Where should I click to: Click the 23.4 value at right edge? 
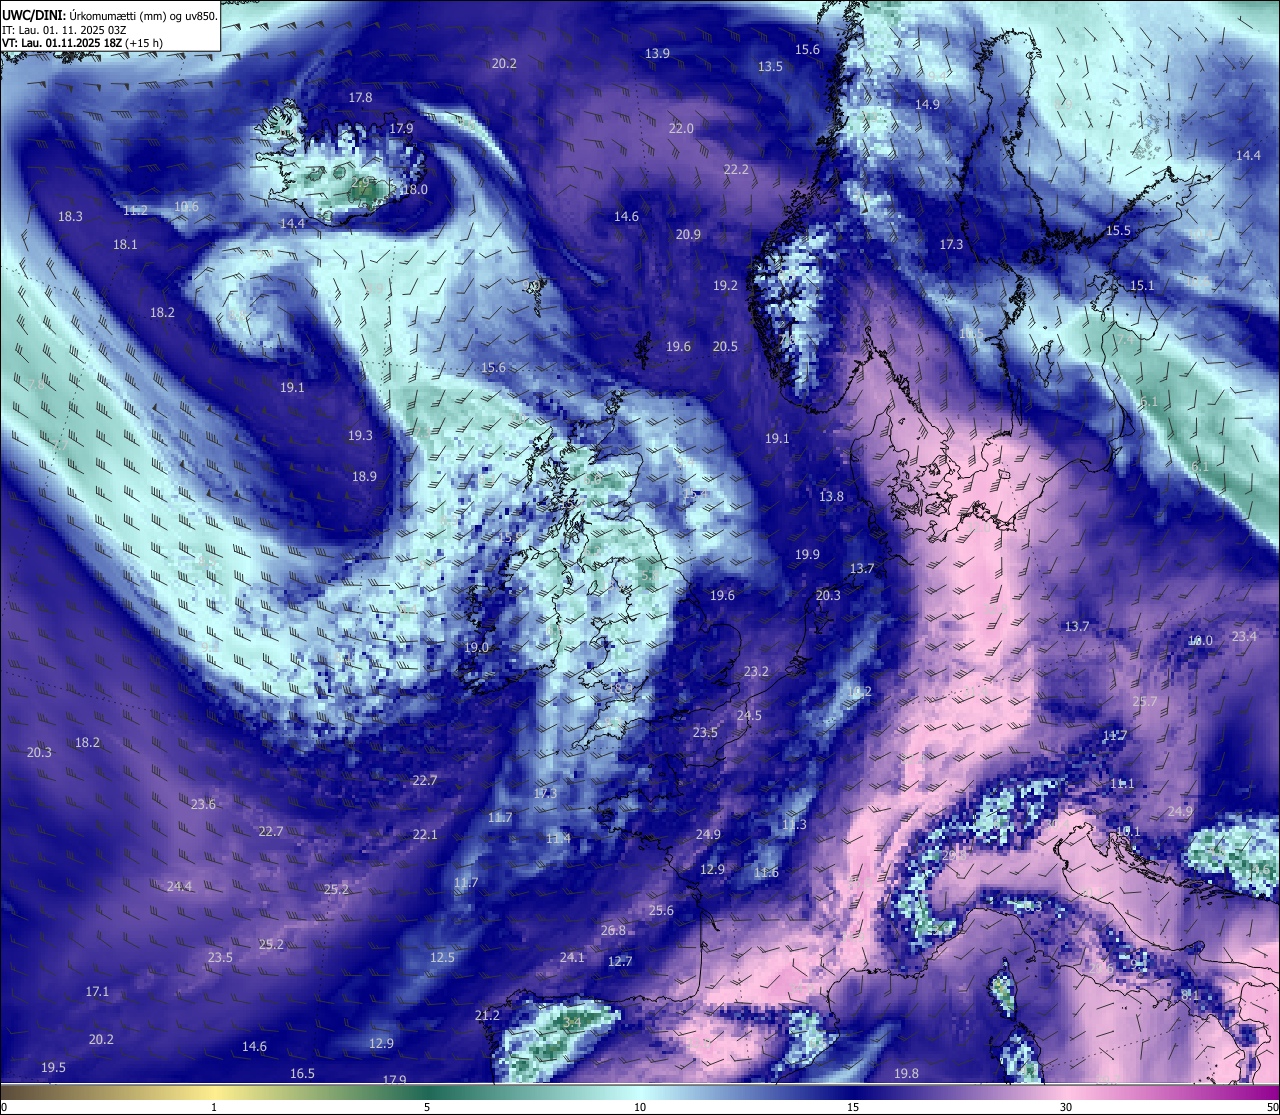[x=1244, y=637]
